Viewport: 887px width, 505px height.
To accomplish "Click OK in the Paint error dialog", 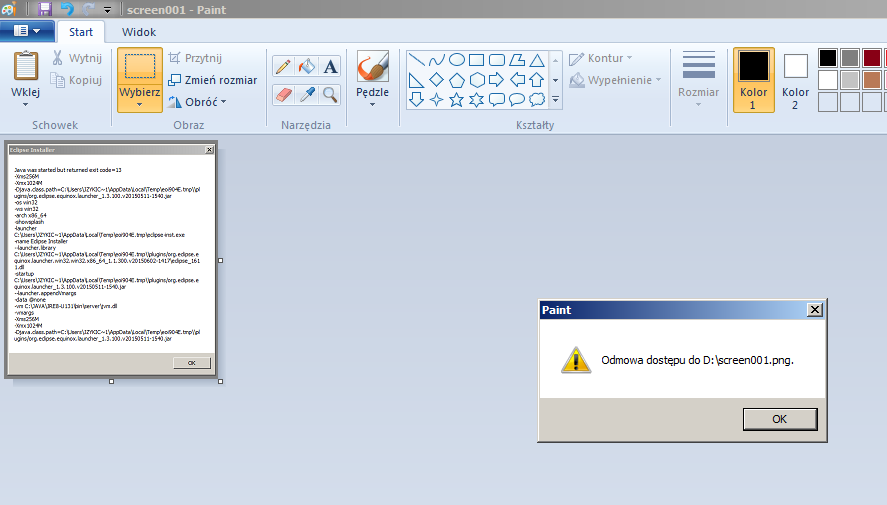I will 780,419.
